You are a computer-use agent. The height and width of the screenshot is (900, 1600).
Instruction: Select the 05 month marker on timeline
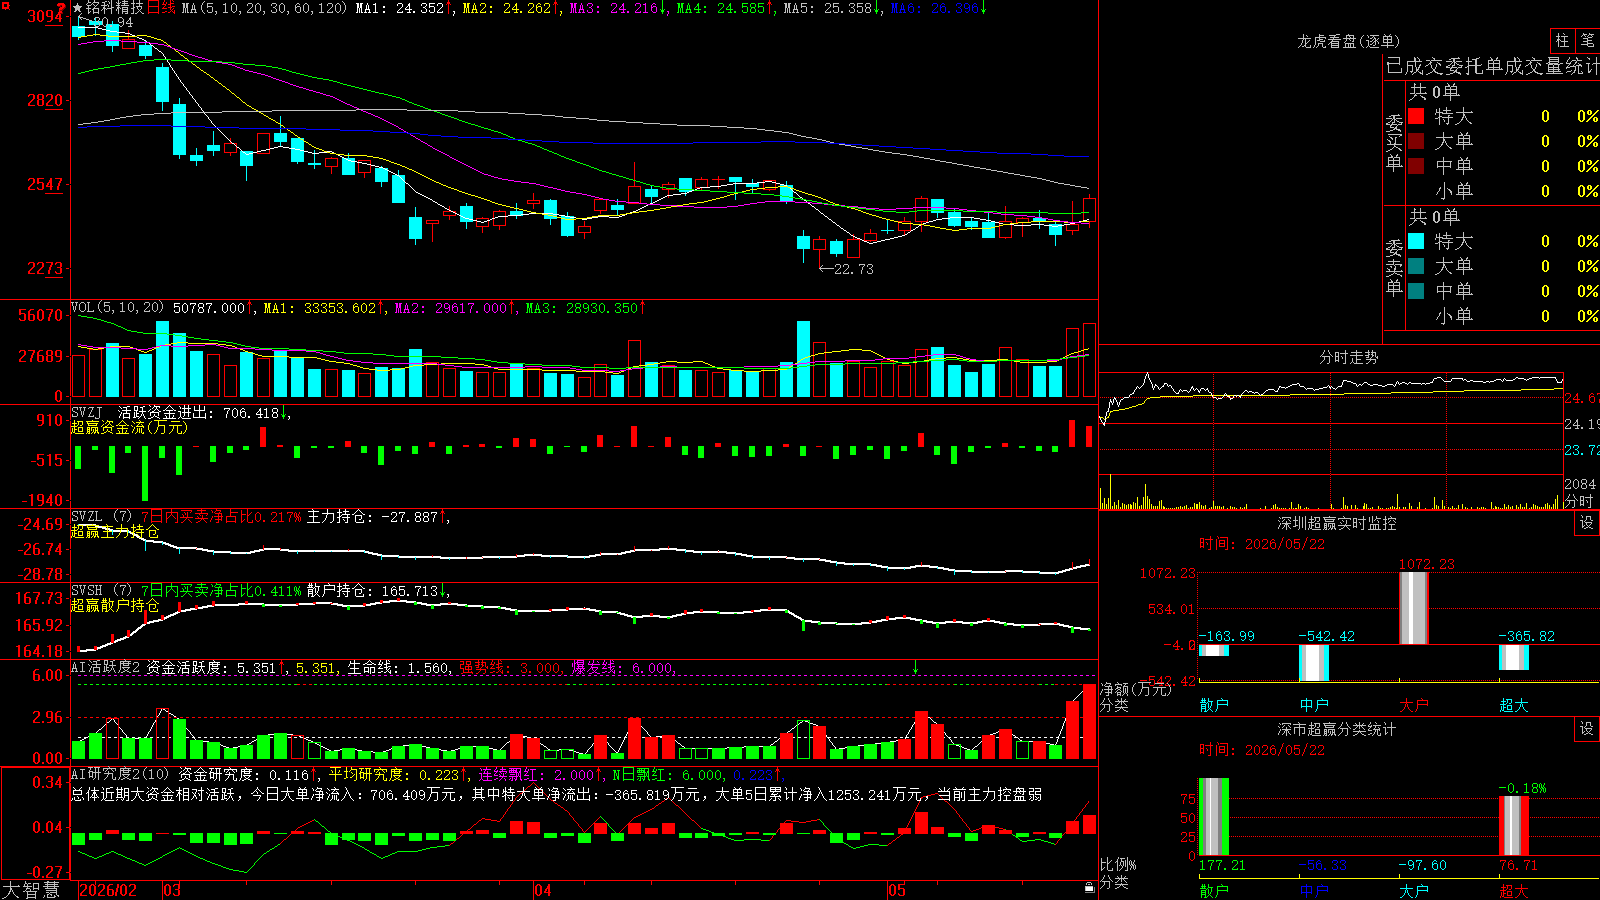click(897, 890)
